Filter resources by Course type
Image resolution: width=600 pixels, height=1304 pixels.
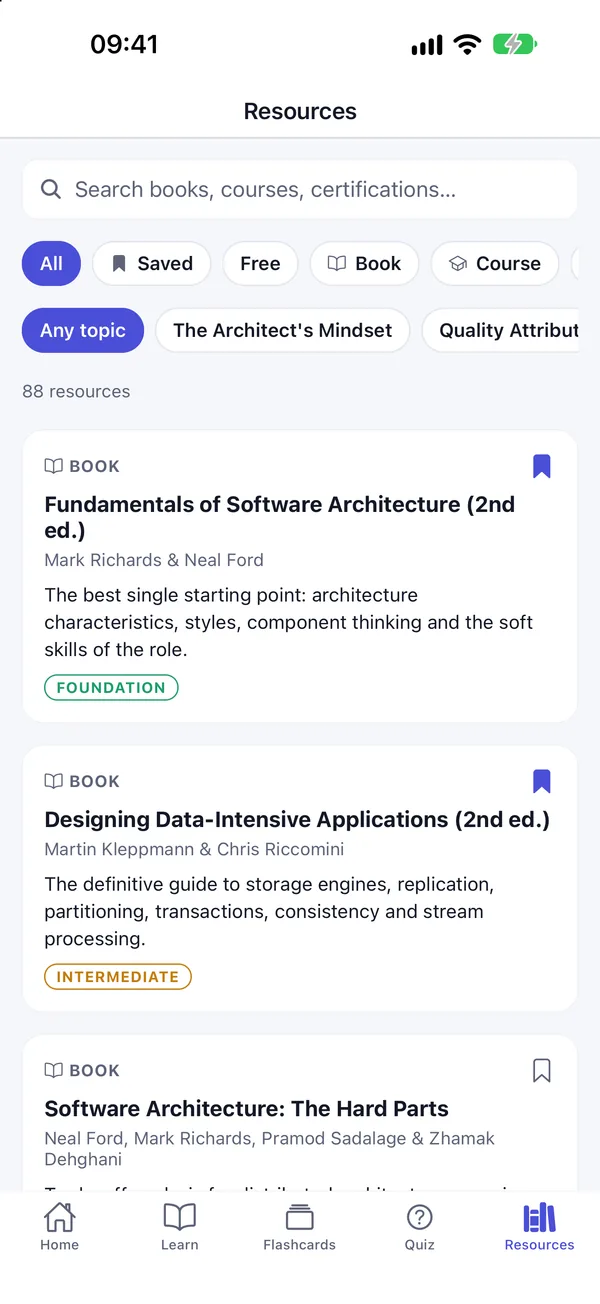(x=495, y=264)
